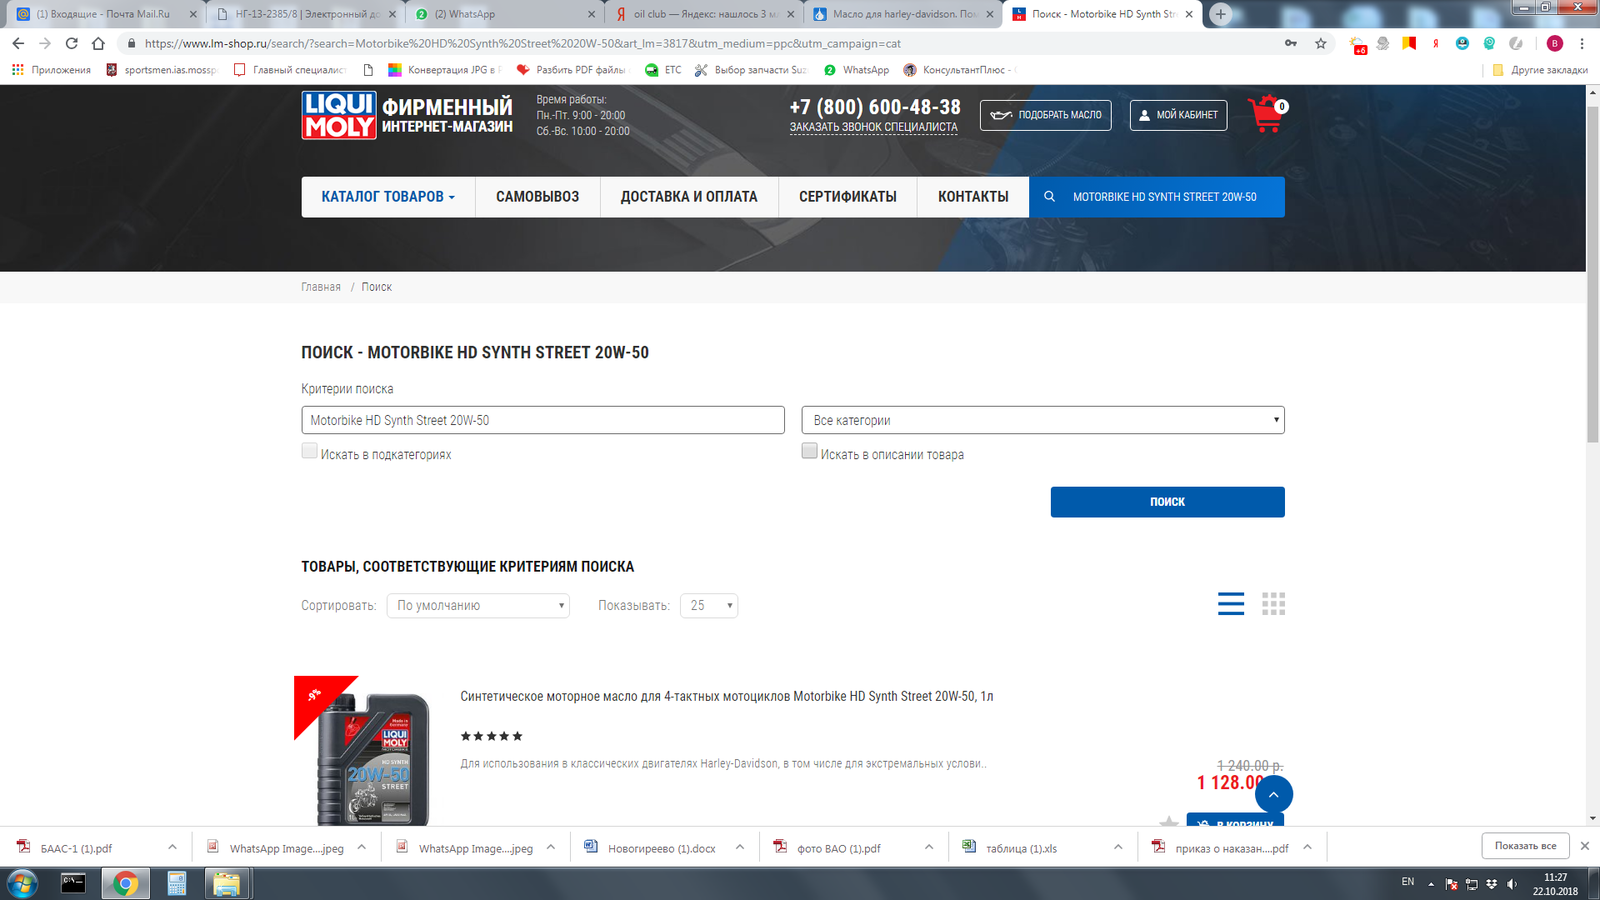Click the header search magnifier icon

coord(1049,197)
